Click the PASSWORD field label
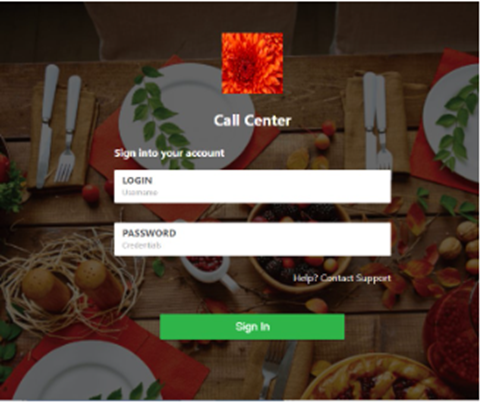 pyautogui.click(x=151, y=235)
